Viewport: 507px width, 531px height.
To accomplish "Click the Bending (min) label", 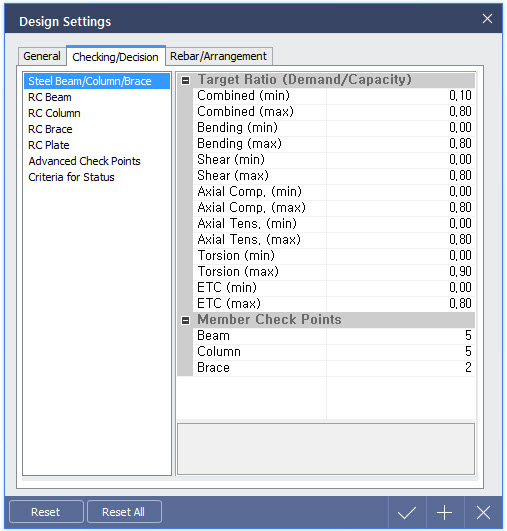I will (x=237, y=127).
